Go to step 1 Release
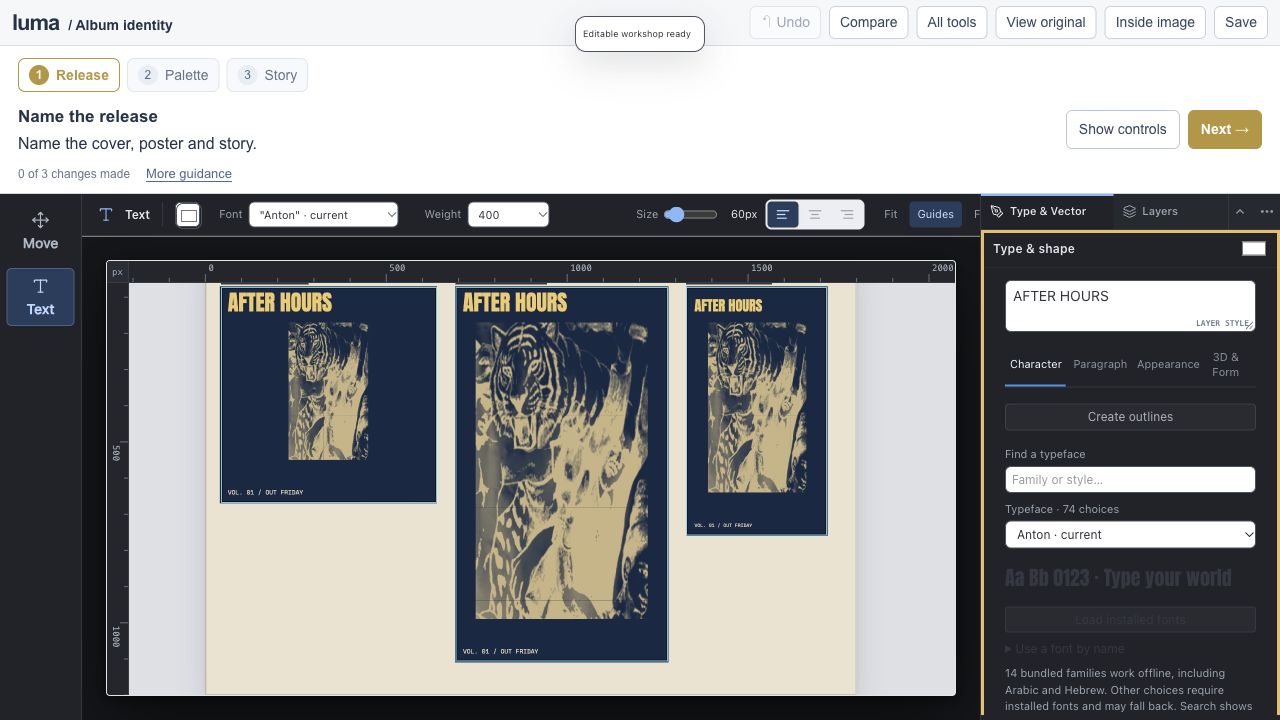This screenshot has height=720, width=1280. click(x=69, y=75)
